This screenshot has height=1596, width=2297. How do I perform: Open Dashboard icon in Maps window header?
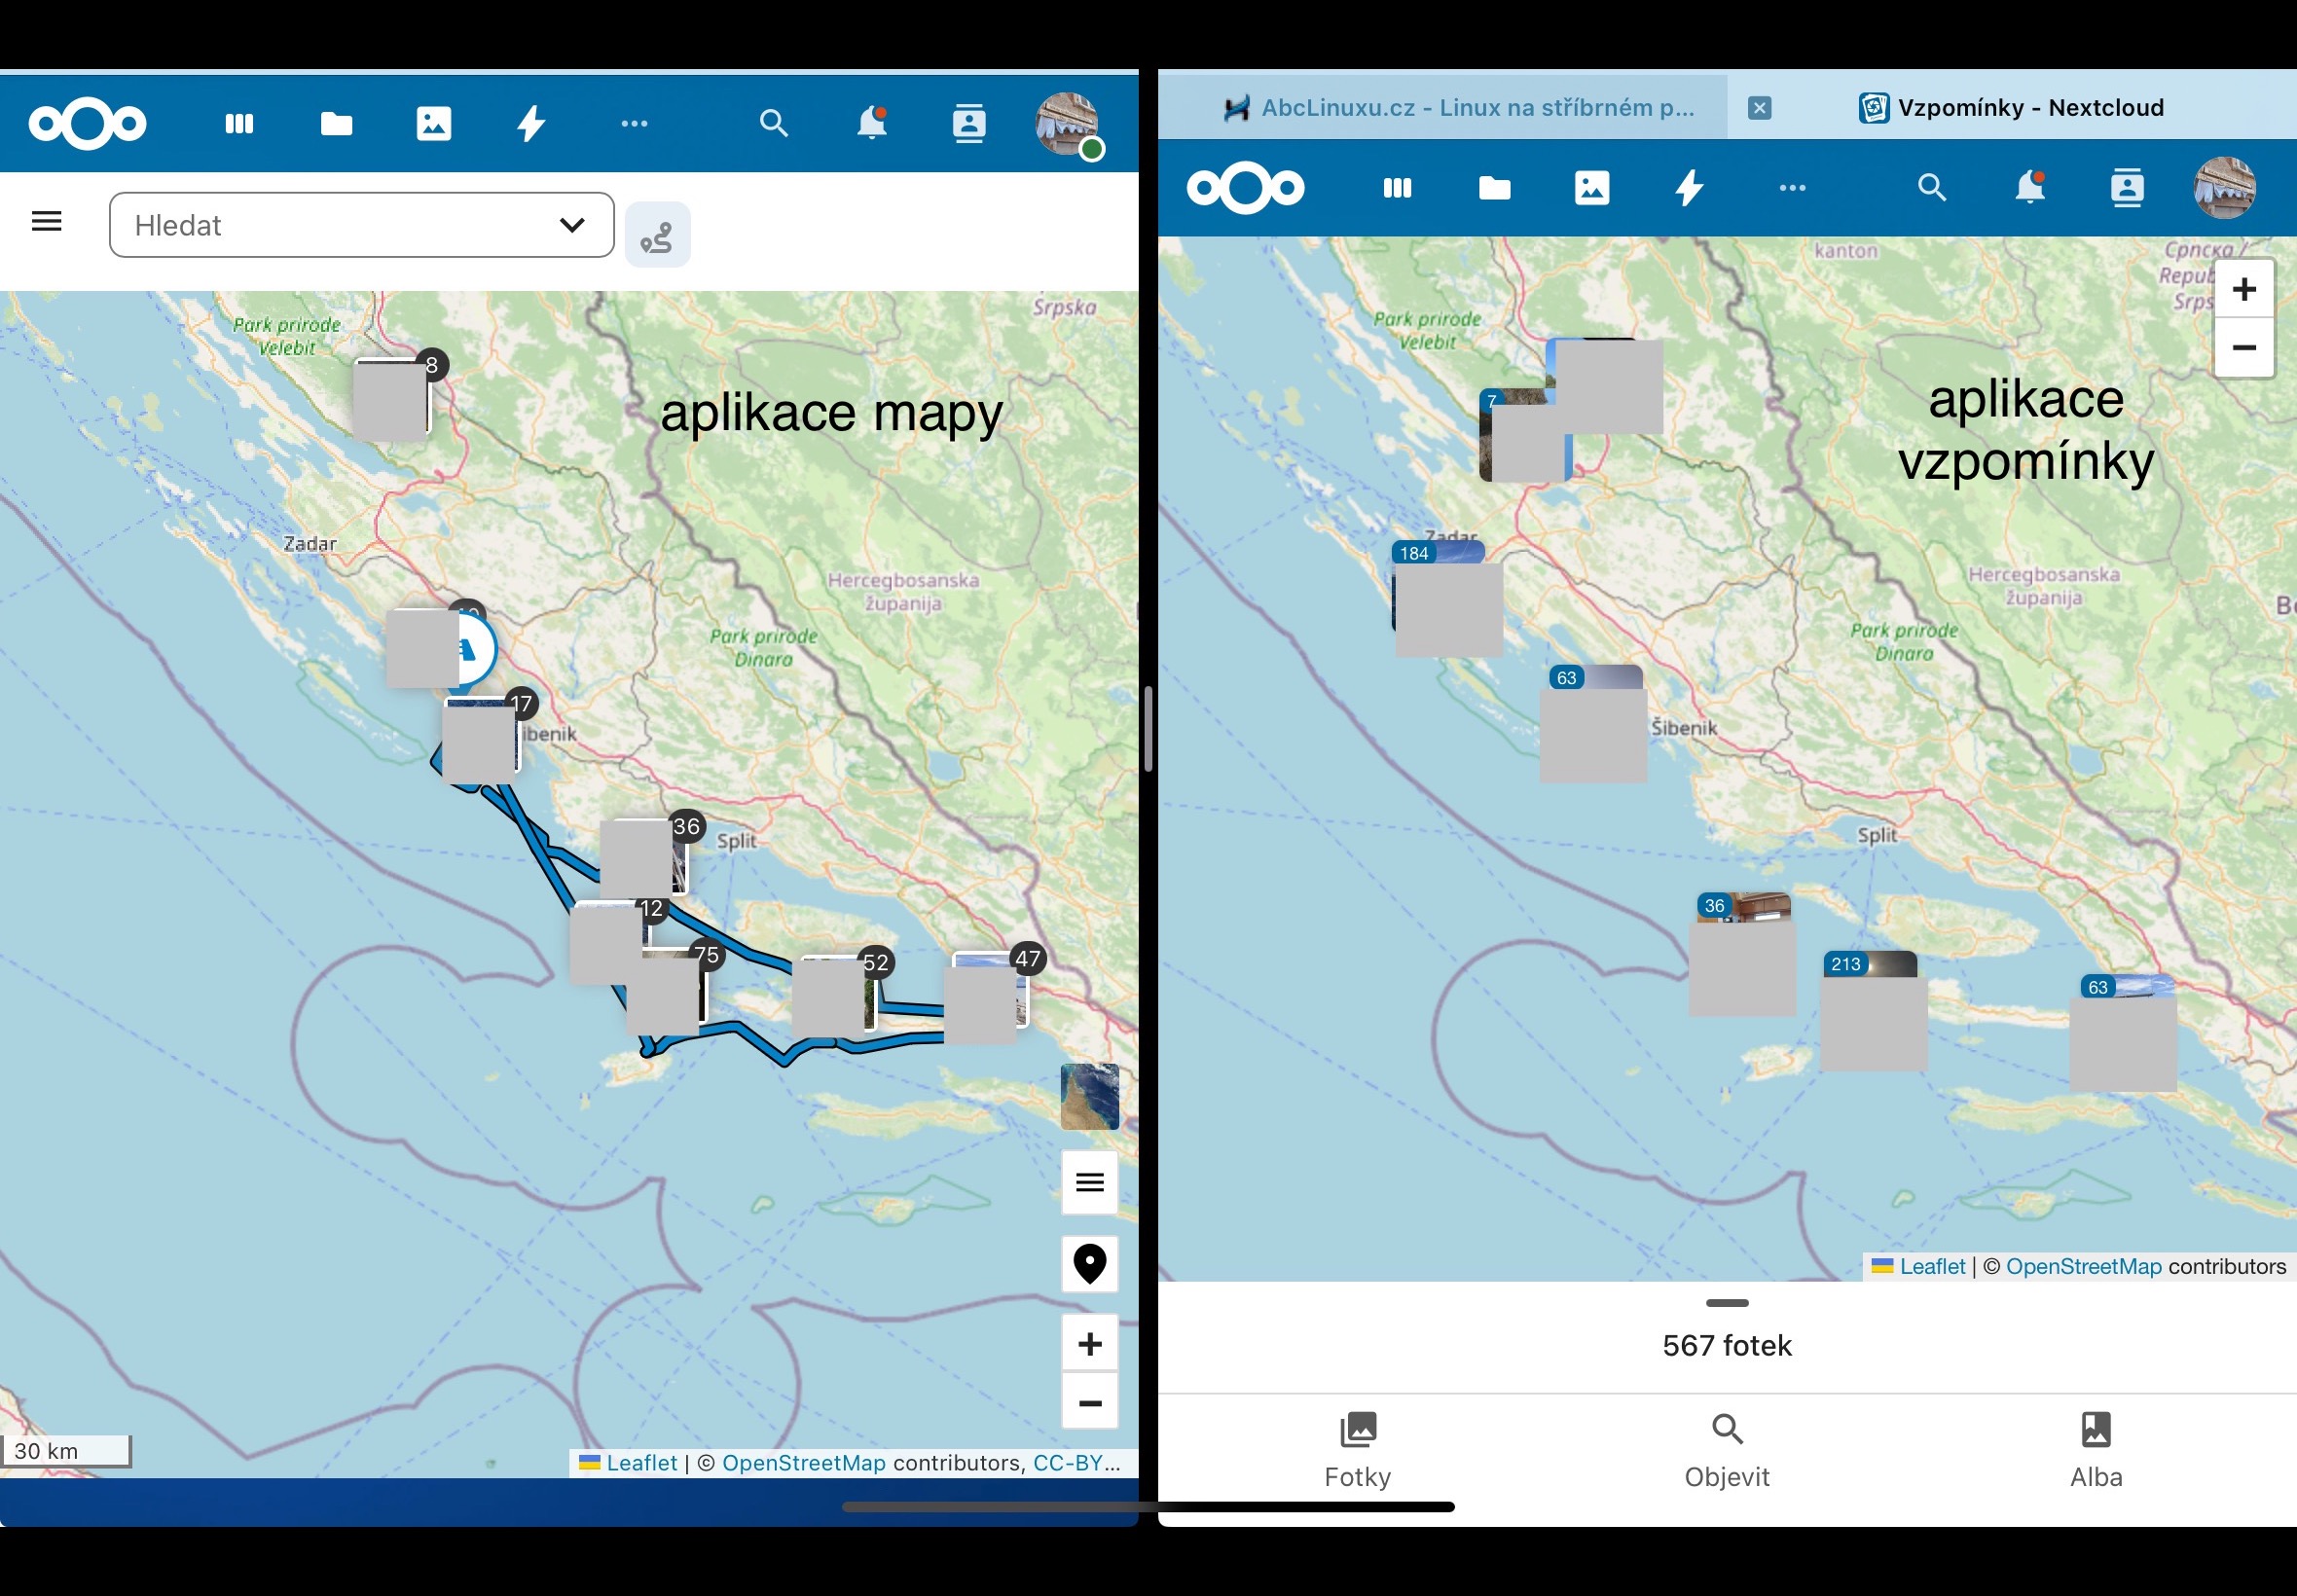coord(239,124)
